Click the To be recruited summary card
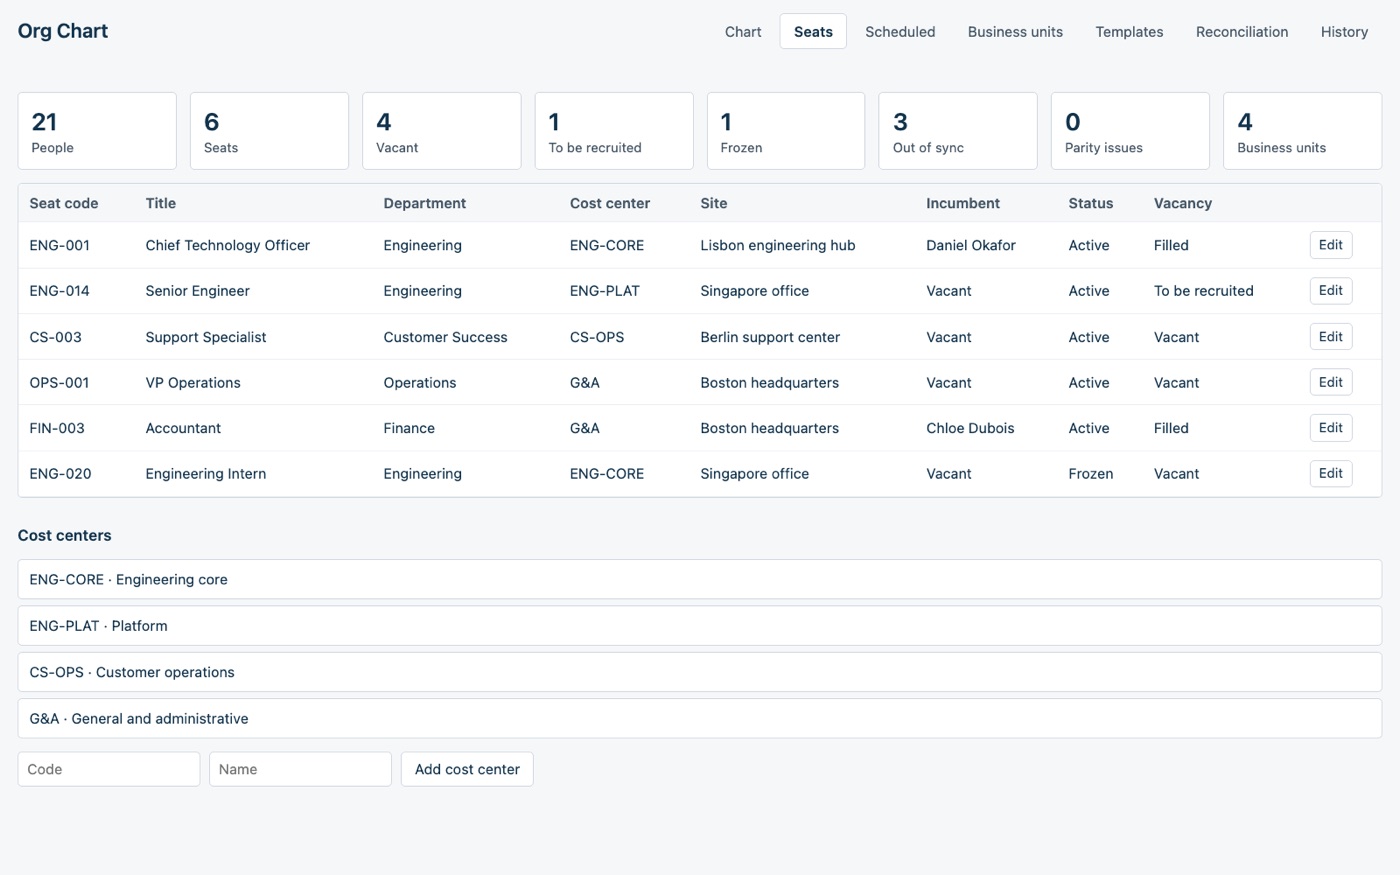Screen dimensions: 1400x875 614,131
